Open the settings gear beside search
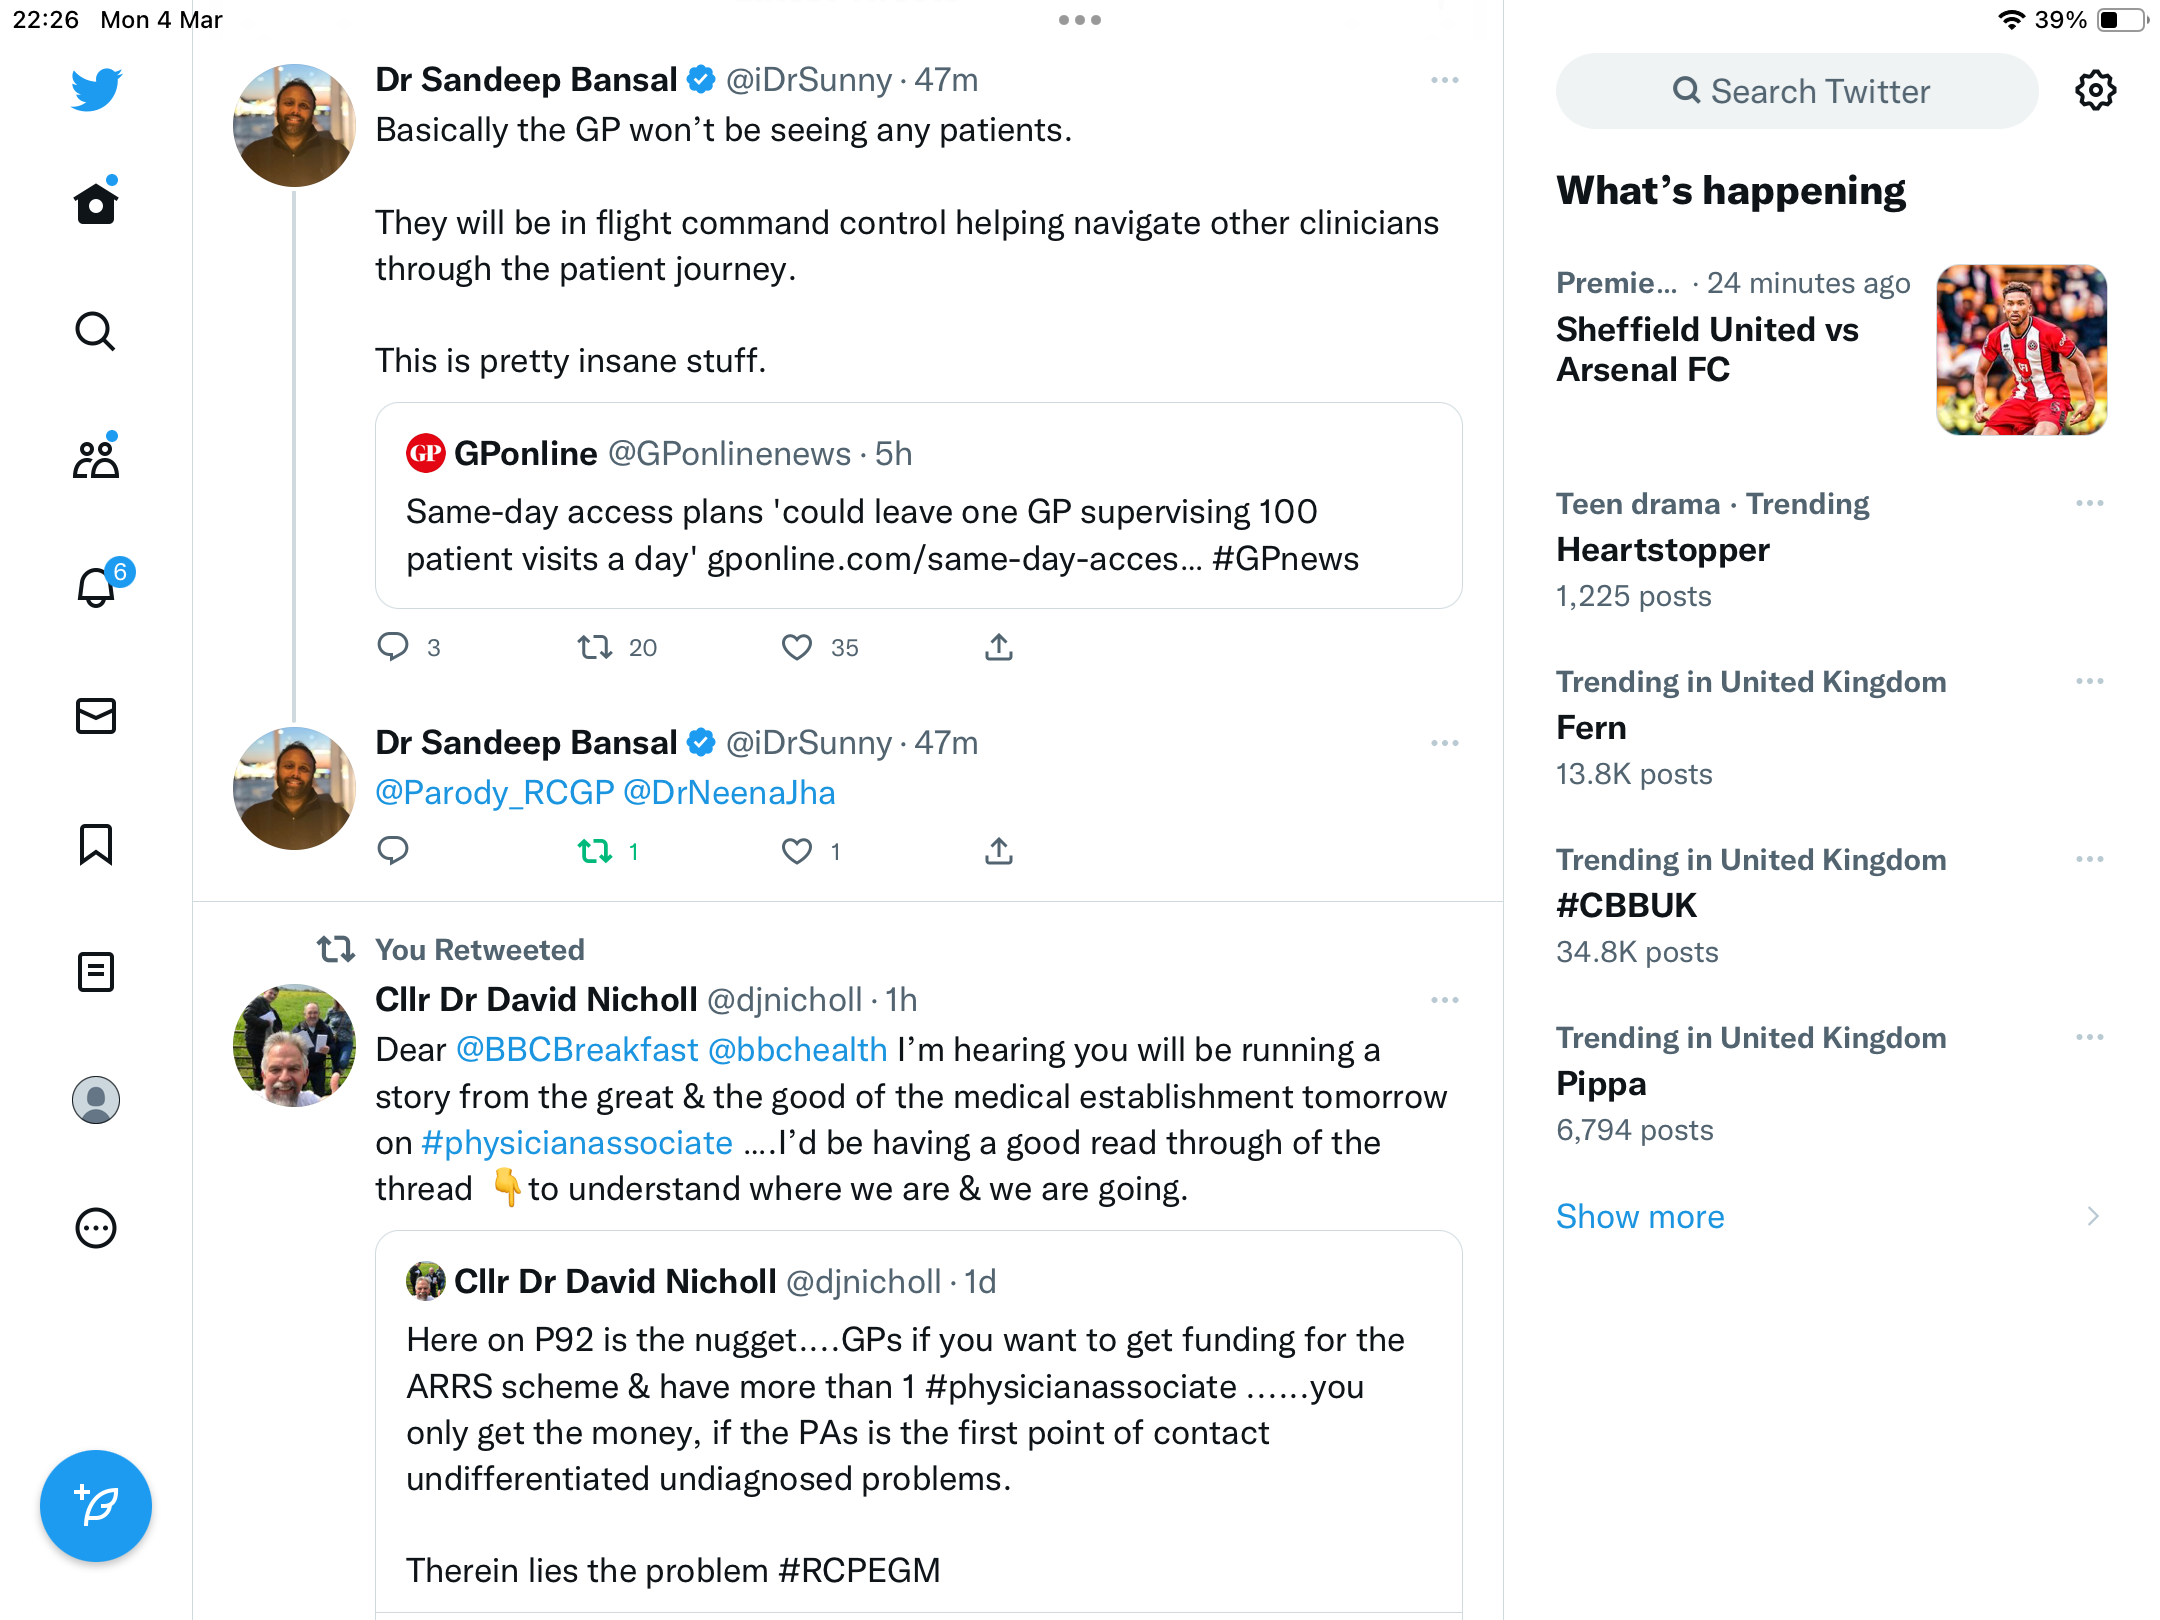 coord(2095,91)
